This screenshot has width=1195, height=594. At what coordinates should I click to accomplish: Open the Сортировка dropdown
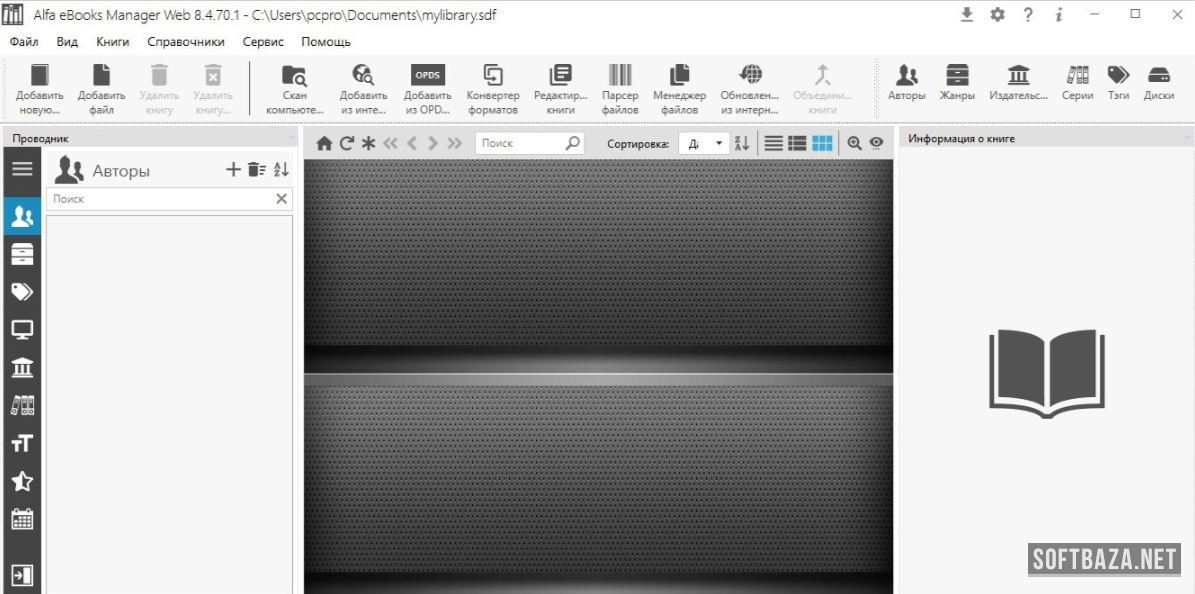click(x=705, y=143)
